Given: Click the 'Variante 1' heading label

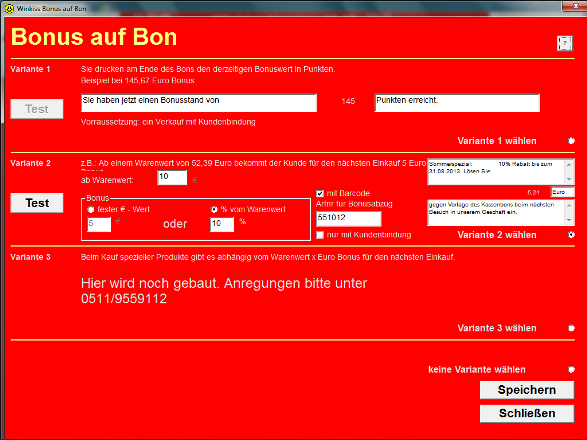Looking at the screenshot, I should pos(30,69).
